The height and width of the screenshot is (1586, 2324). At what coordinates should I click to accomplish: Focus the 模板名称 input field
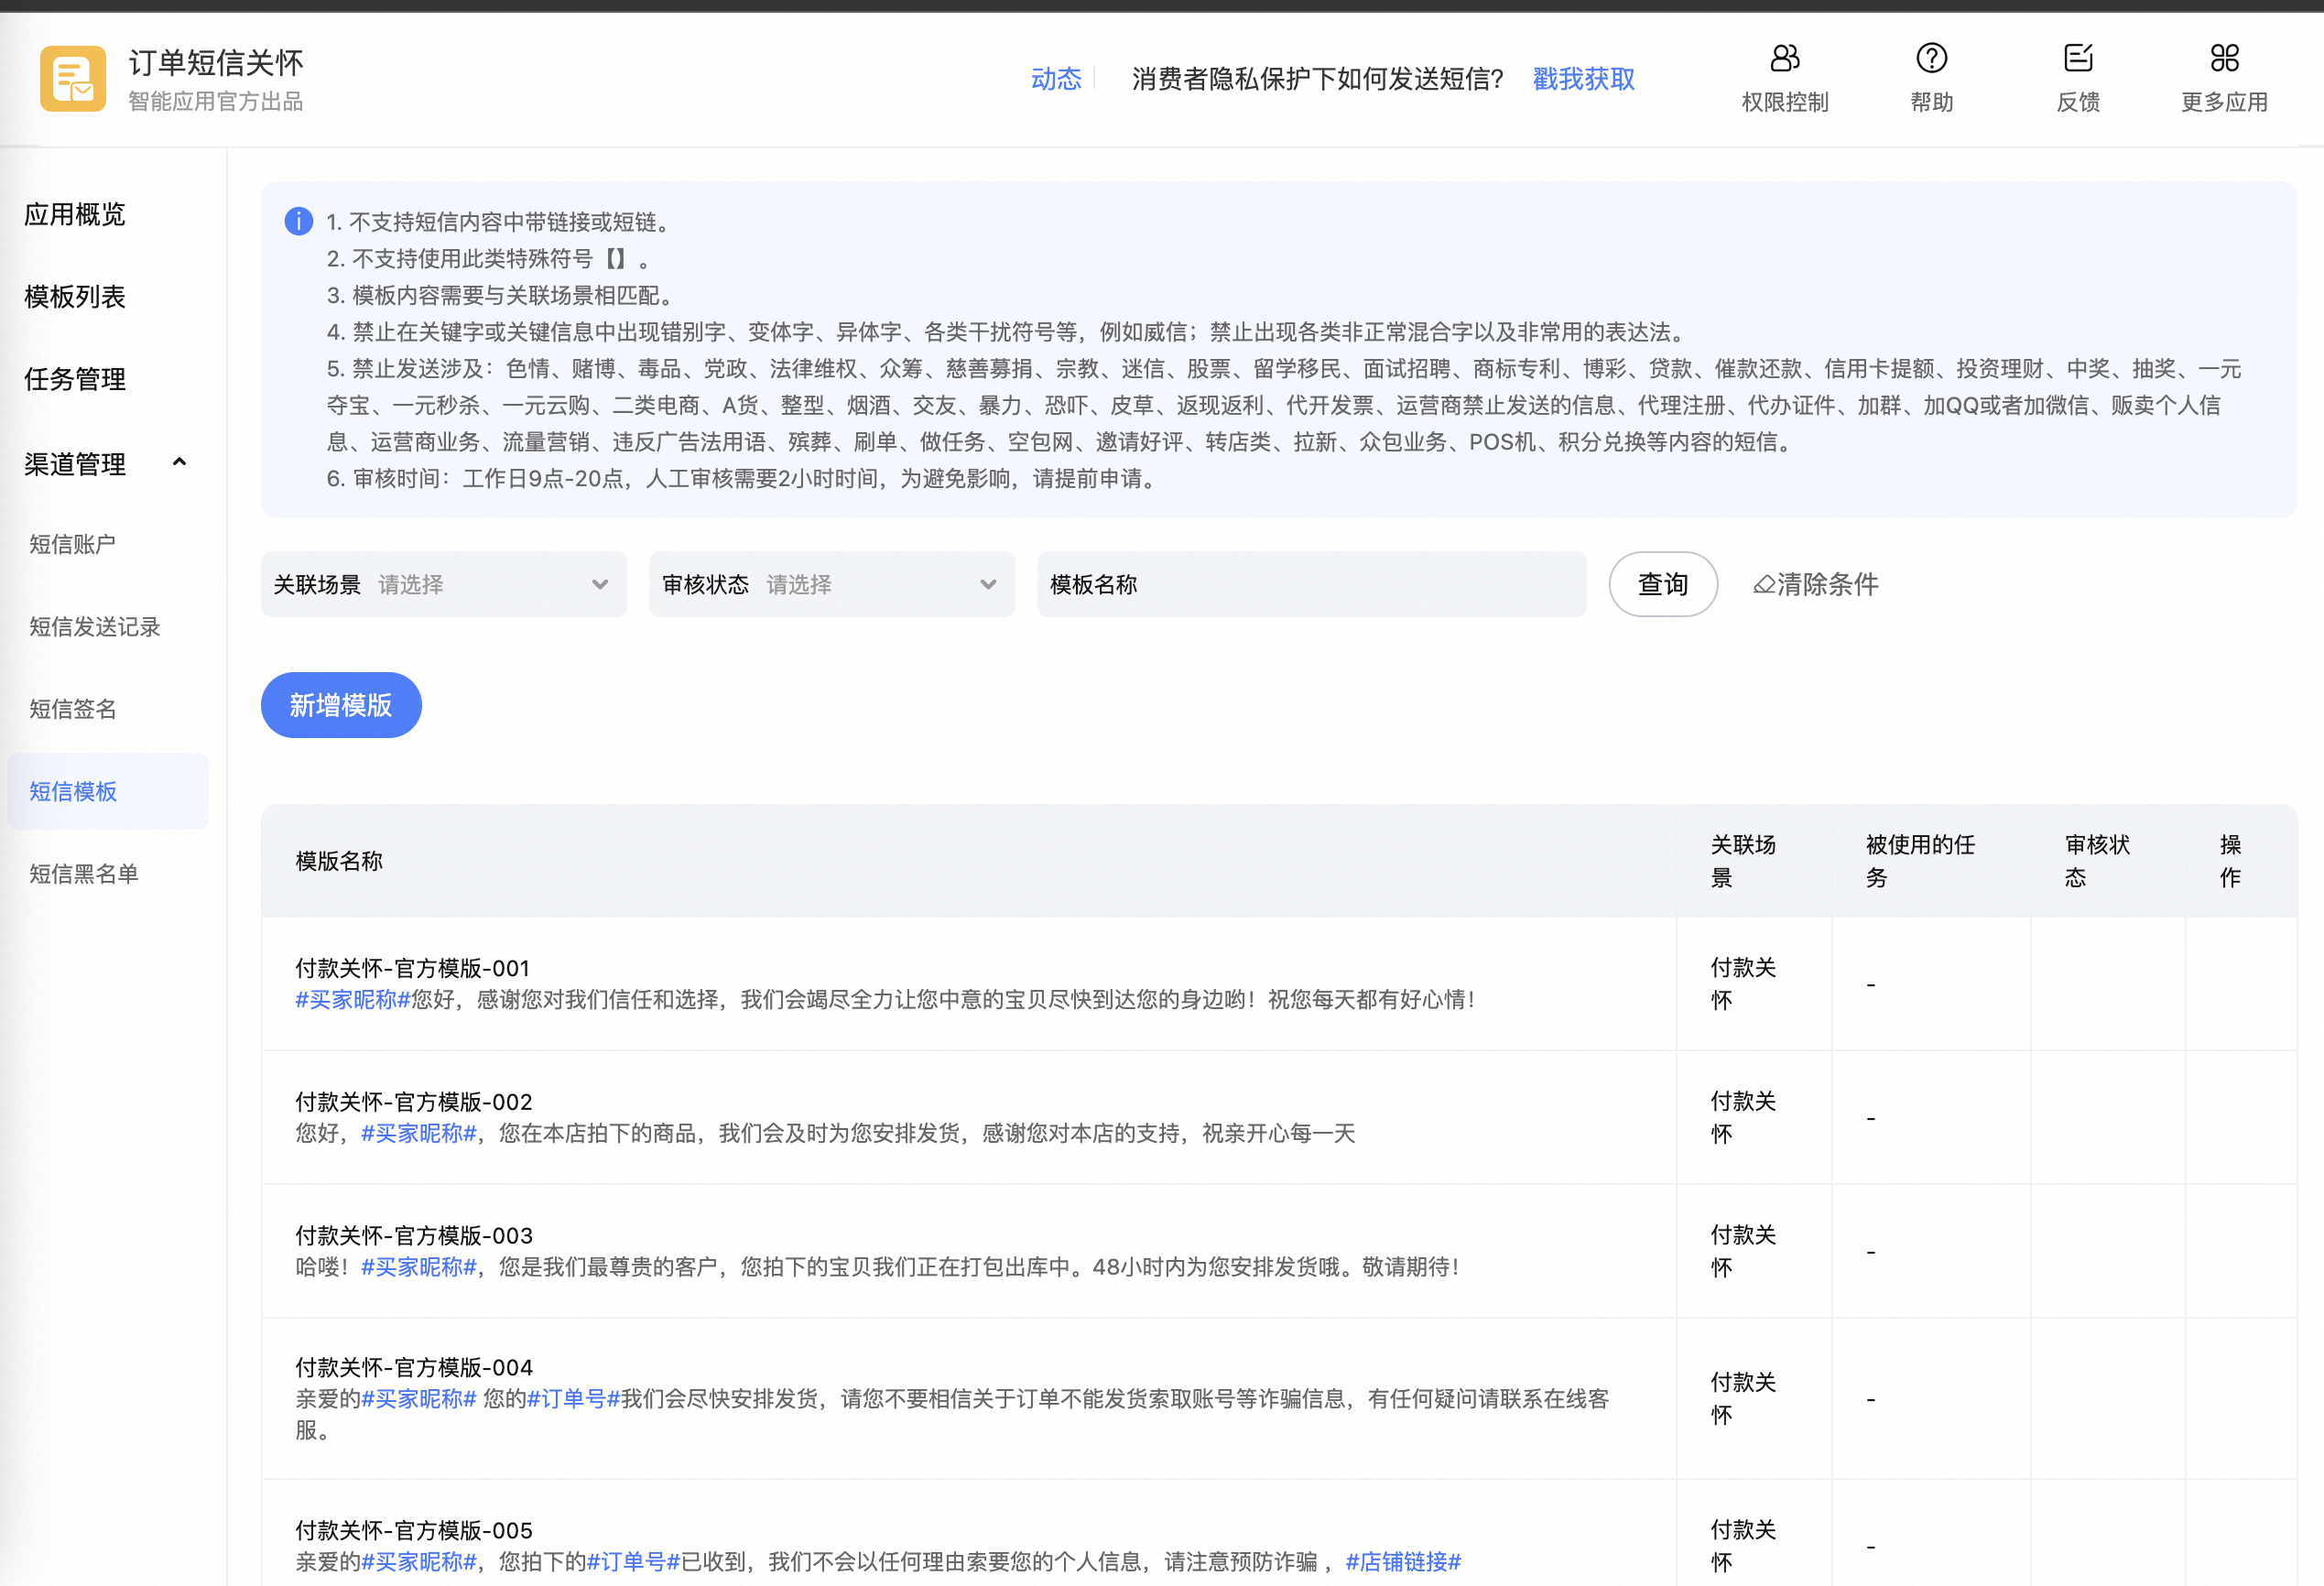[1350, 584]
